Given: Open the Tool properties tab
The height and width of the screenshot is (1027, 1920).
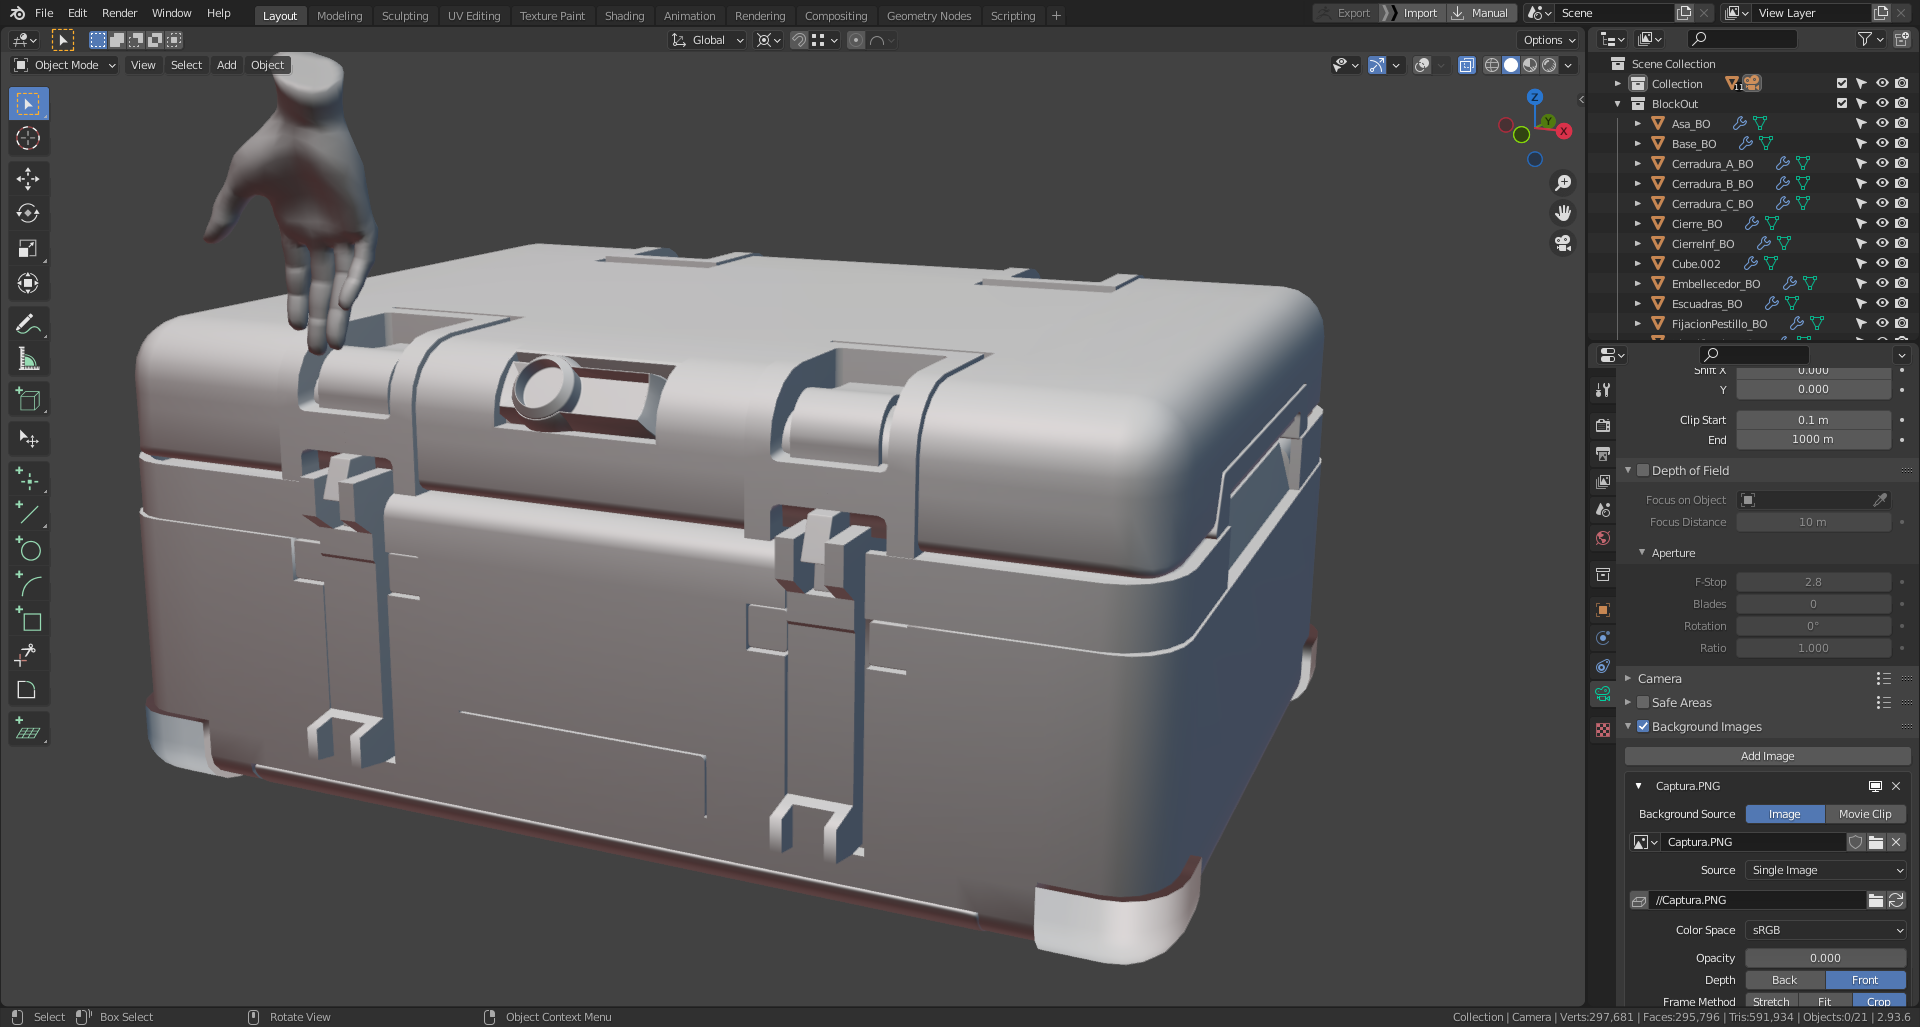Looking at the screenshot, I should (1603, 389).
